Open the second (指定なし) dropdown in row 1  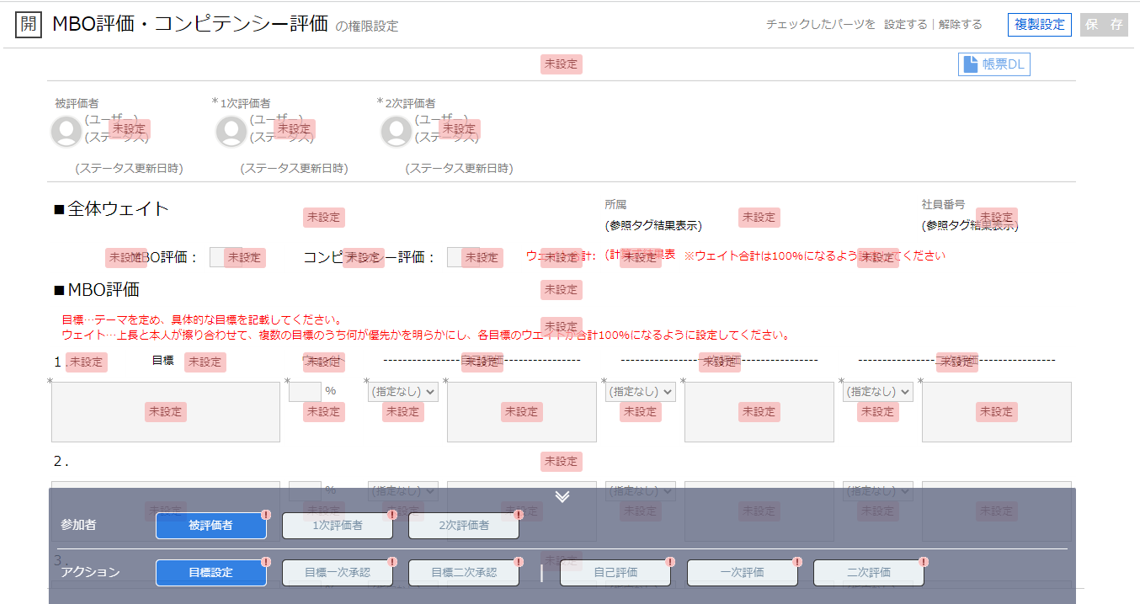pyautogui.click(x=641, y=392)
